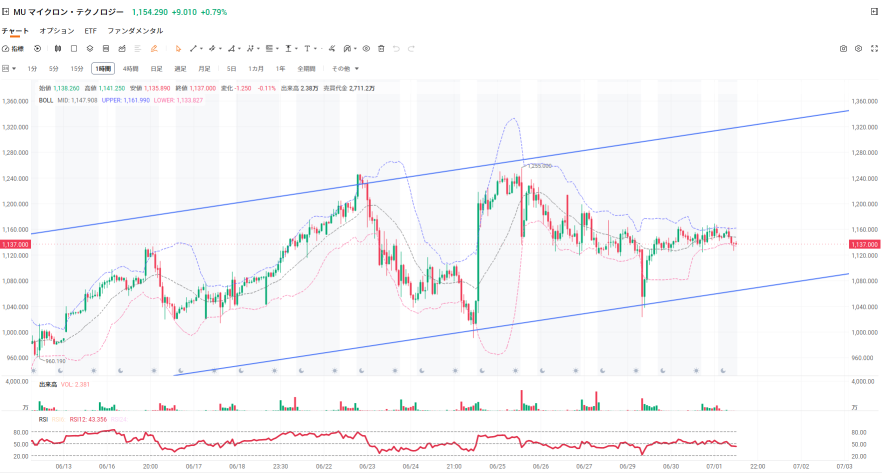Viewport: 882px width, 474px height.
Task: Open the stacked layers icon
Action: (90, 49)
